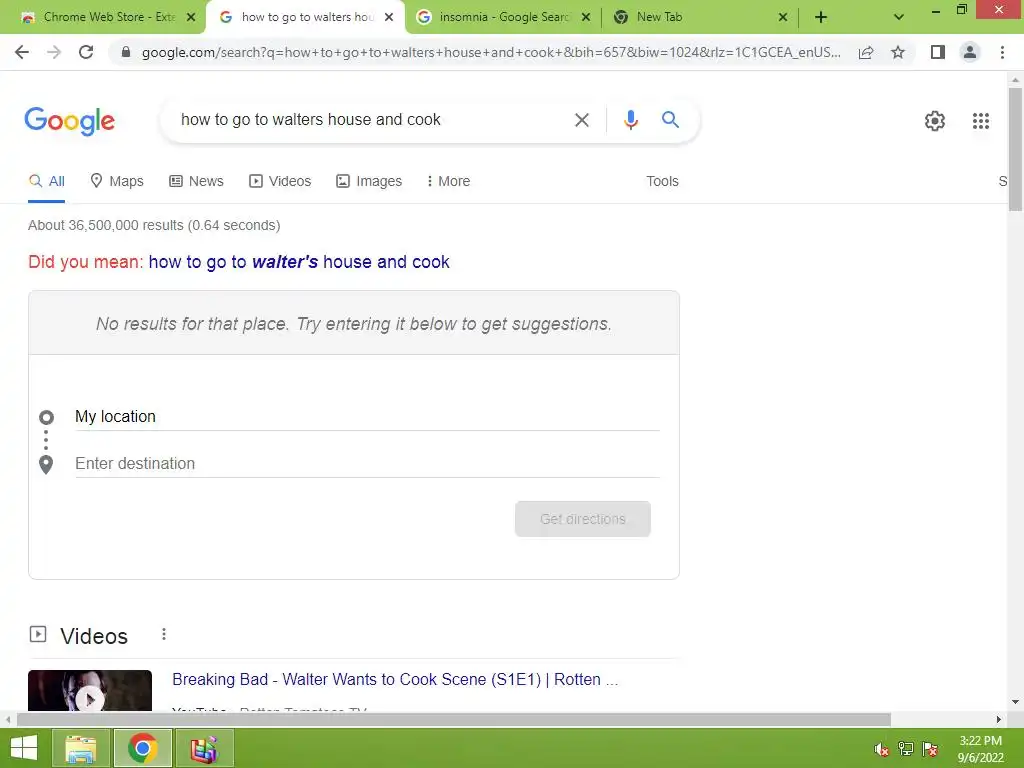Open the Chrome profile avatar

[x=970, y=52]
